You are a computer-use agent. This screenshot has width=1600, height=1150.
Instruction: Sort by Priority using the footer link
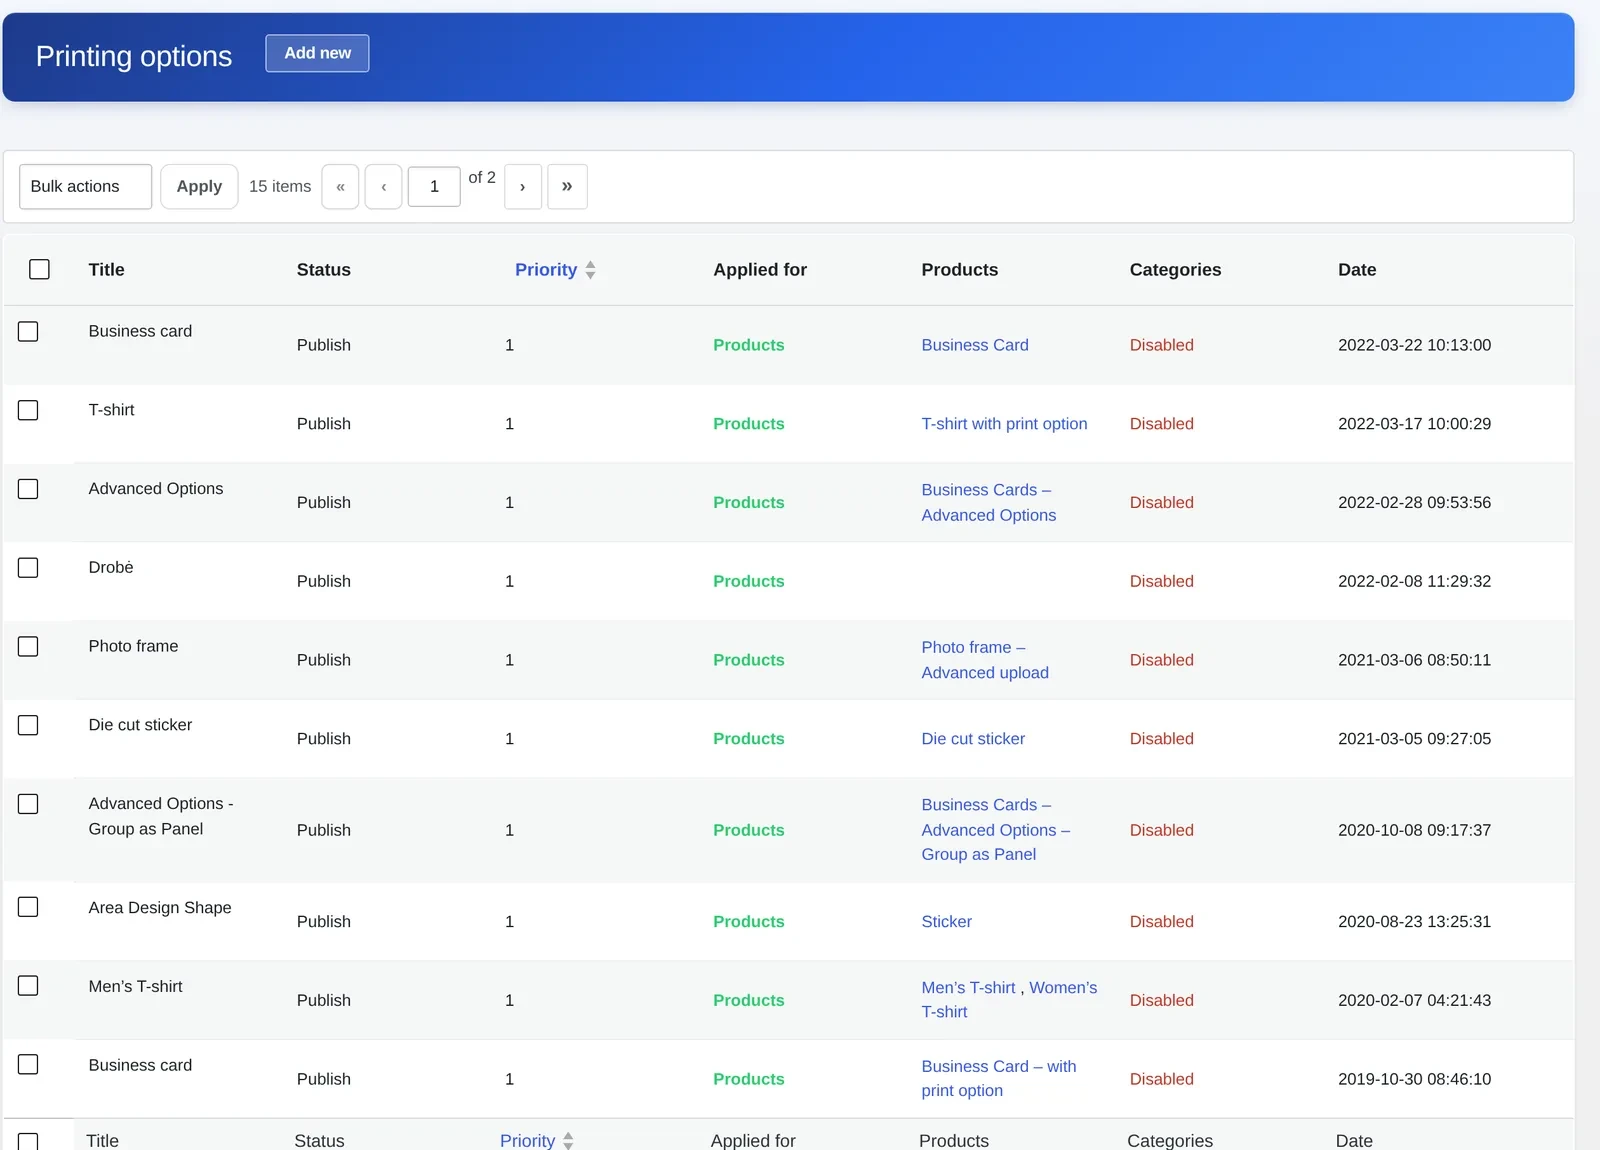click(x=527, y=1141)
